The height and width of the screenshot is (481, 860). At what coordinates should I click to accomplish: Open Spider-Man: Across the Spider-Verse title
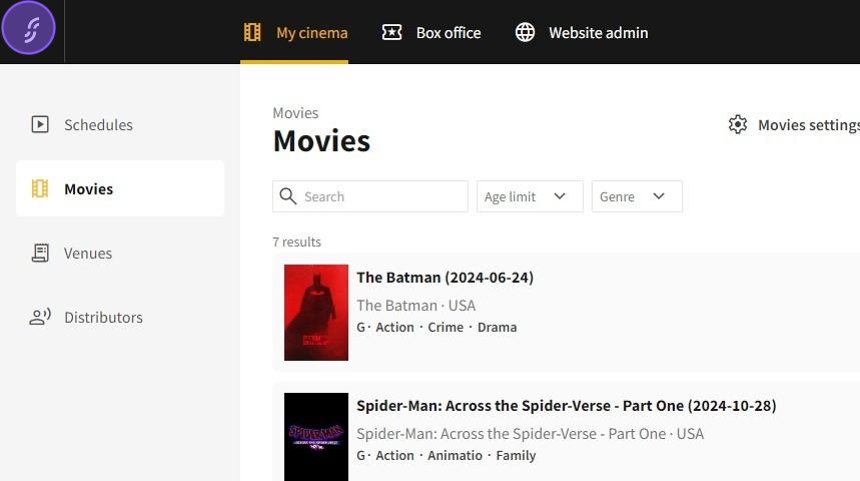[x=566, y=406]
